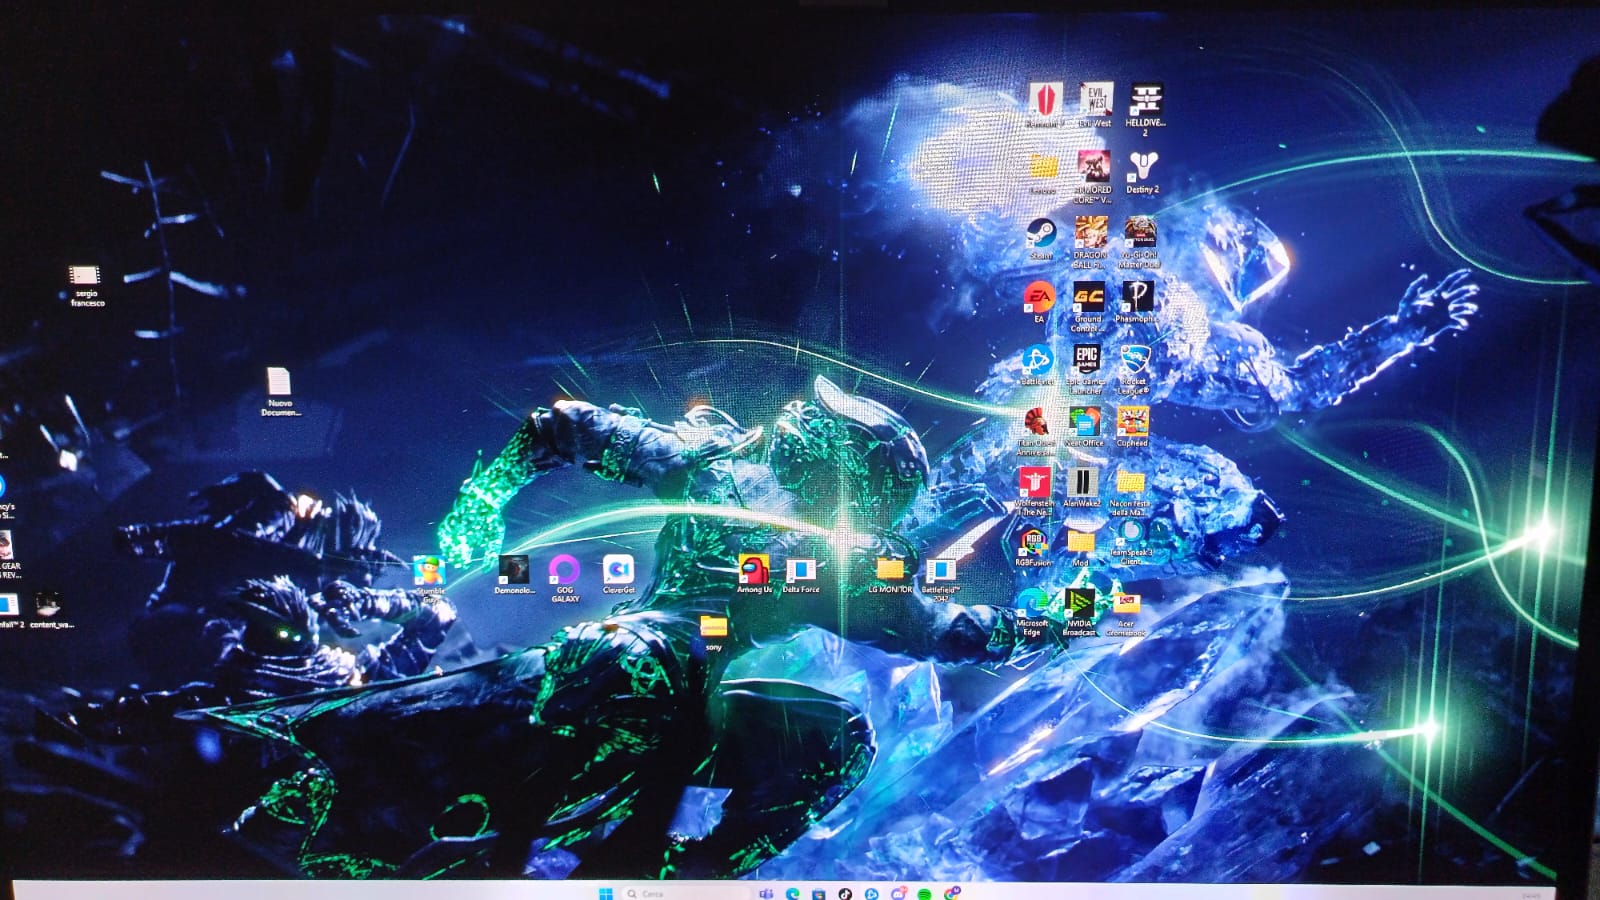
Task: Select the sony folder on desktop
Action: [x=713, y=628]
